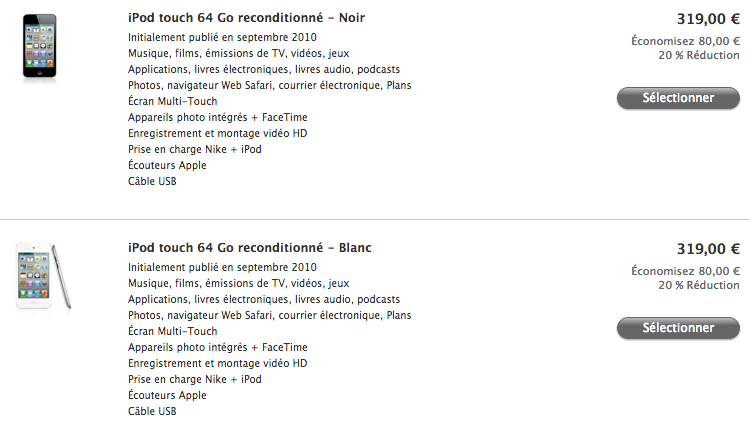Click Musique, films, émissions de TV line, Blanc

pos(239,283)
